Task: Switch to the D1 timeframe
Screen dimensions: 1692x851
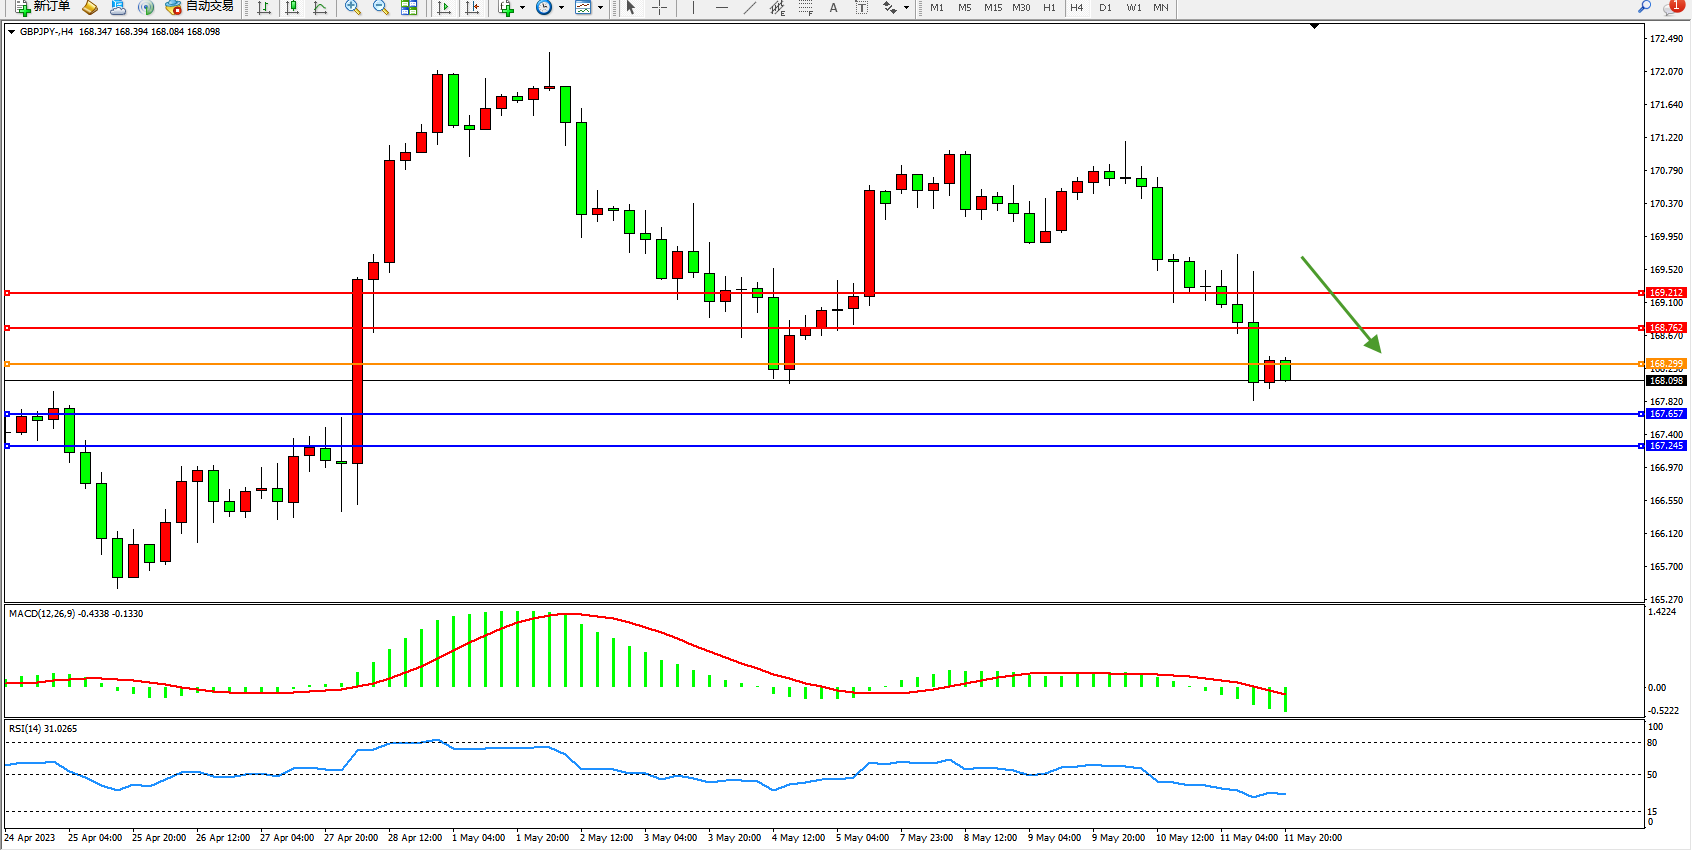Action: click(1105, 7)
